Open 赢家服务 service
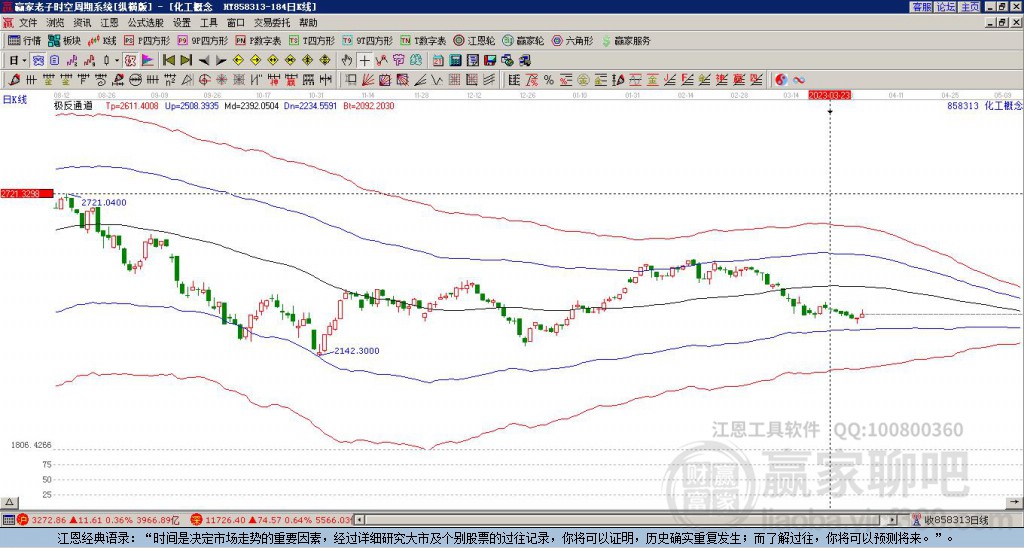Image resolution: width=1024 pixels, height=548 pixels. pyautogui.click(x=626, y=40)
